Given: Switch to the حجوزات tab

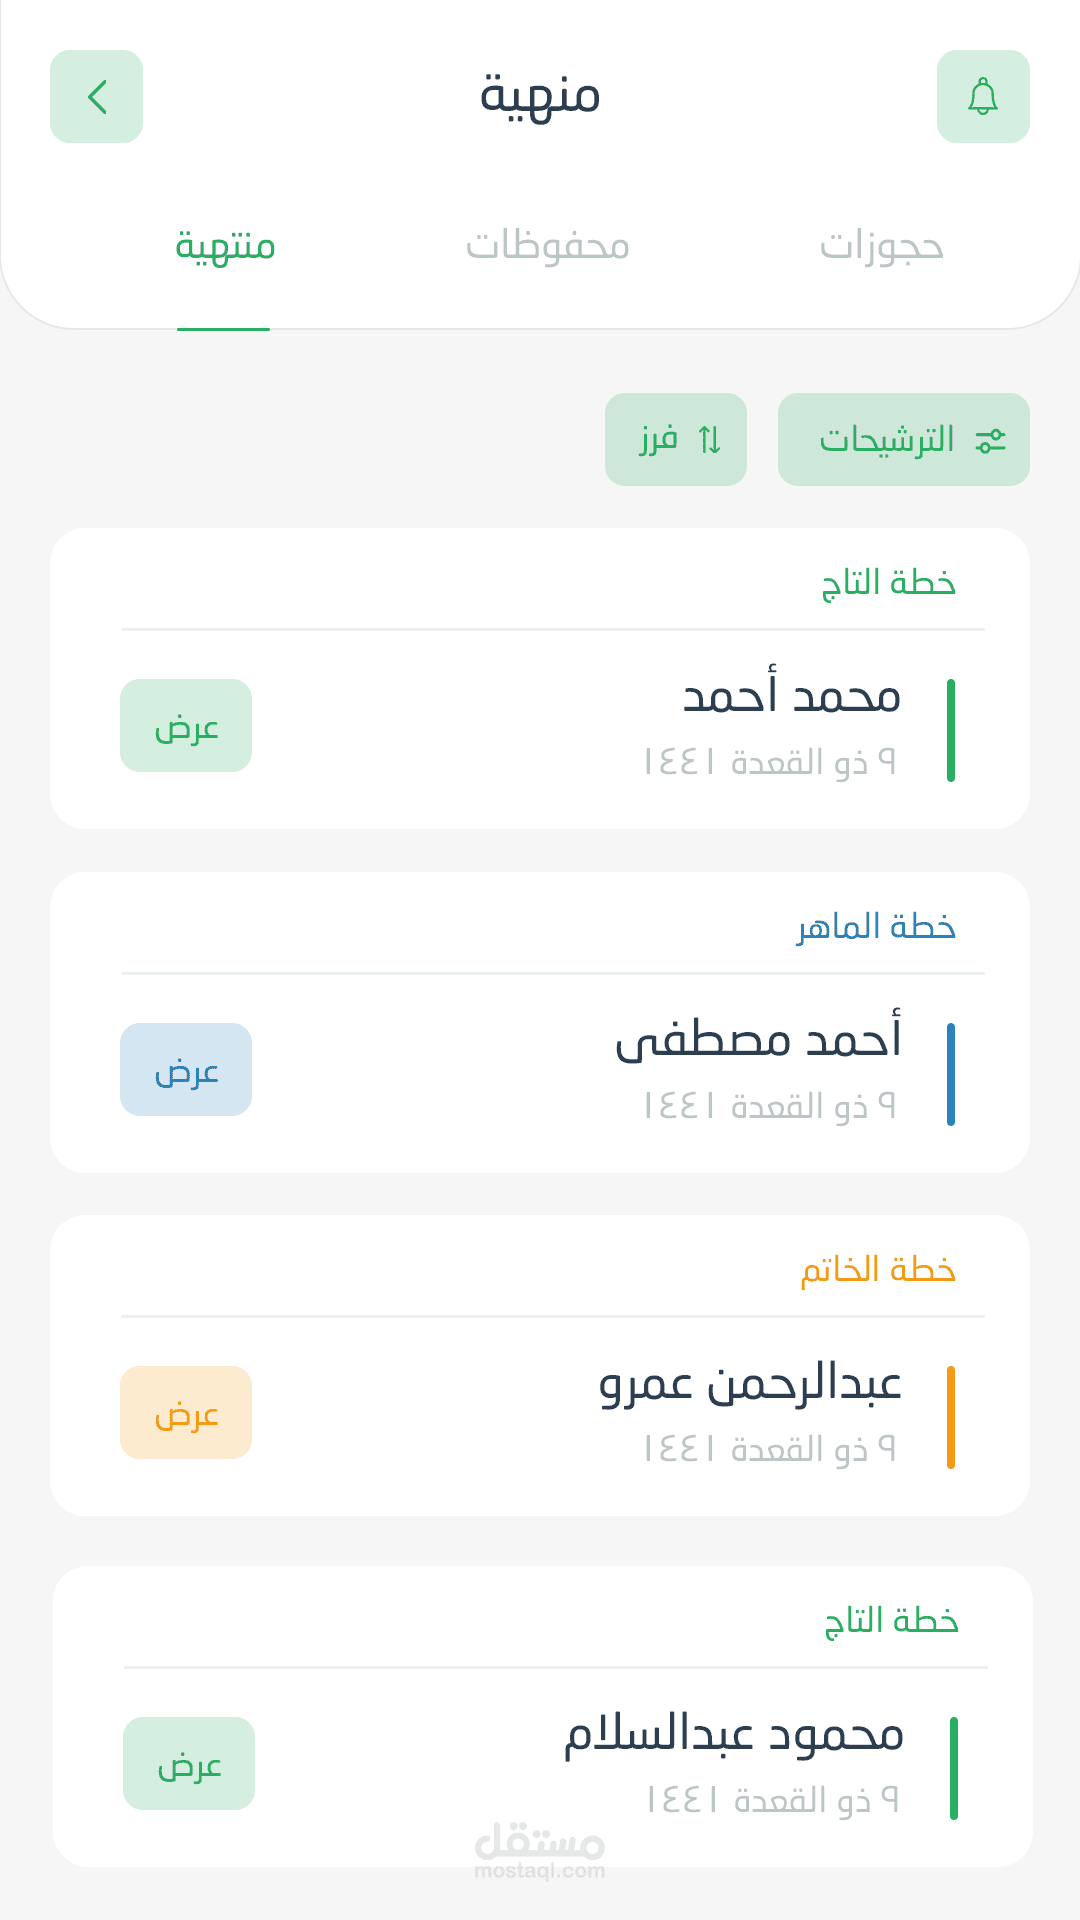Looking at the screenshot, I should pyautogui.click(x=881, y=246).
